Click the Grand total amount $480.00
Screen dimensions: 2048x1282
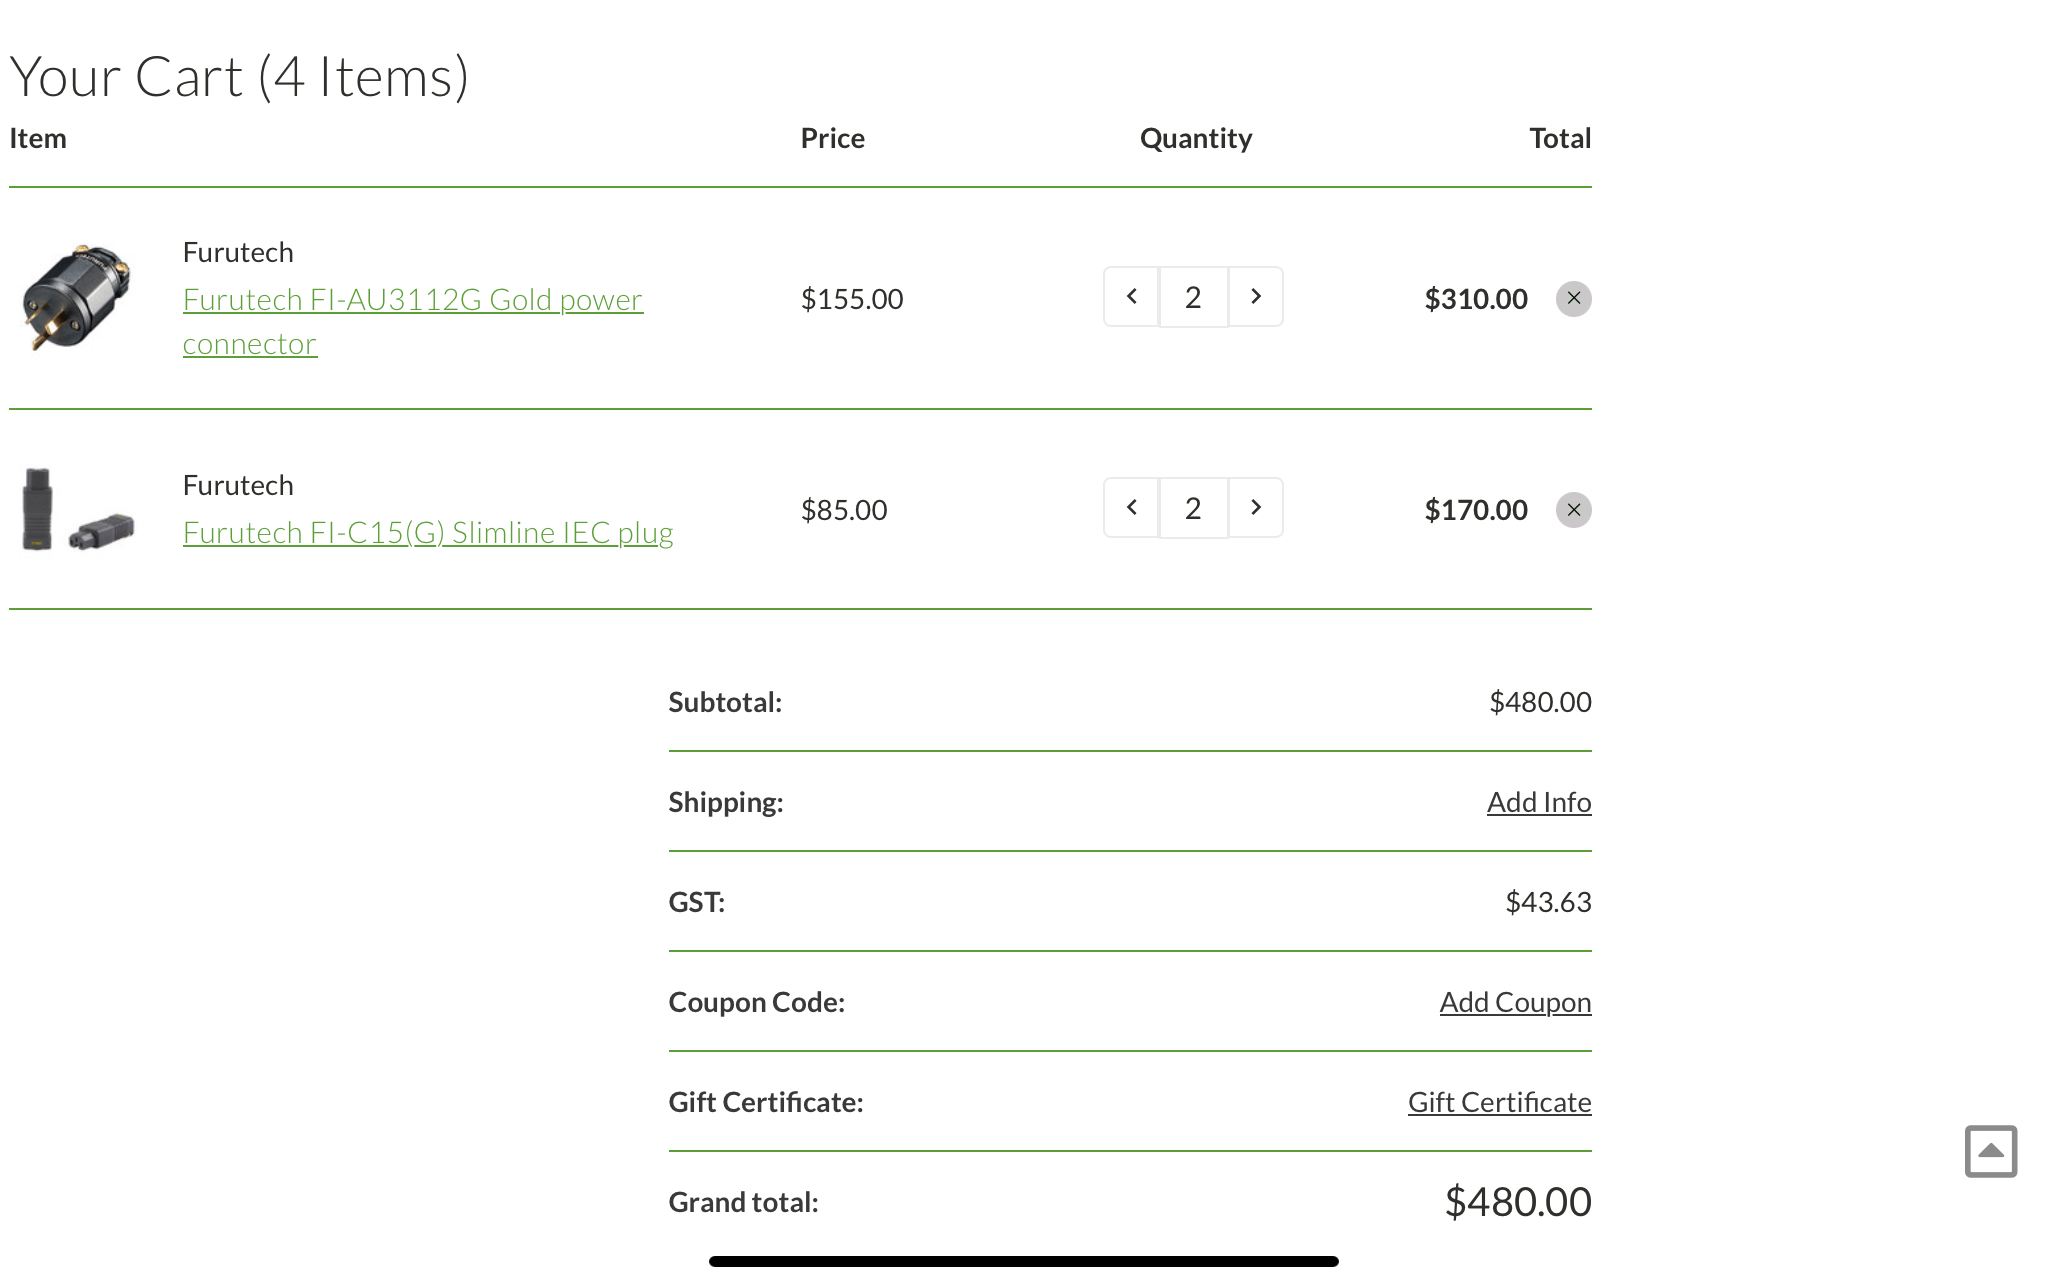point(1517,1202)
